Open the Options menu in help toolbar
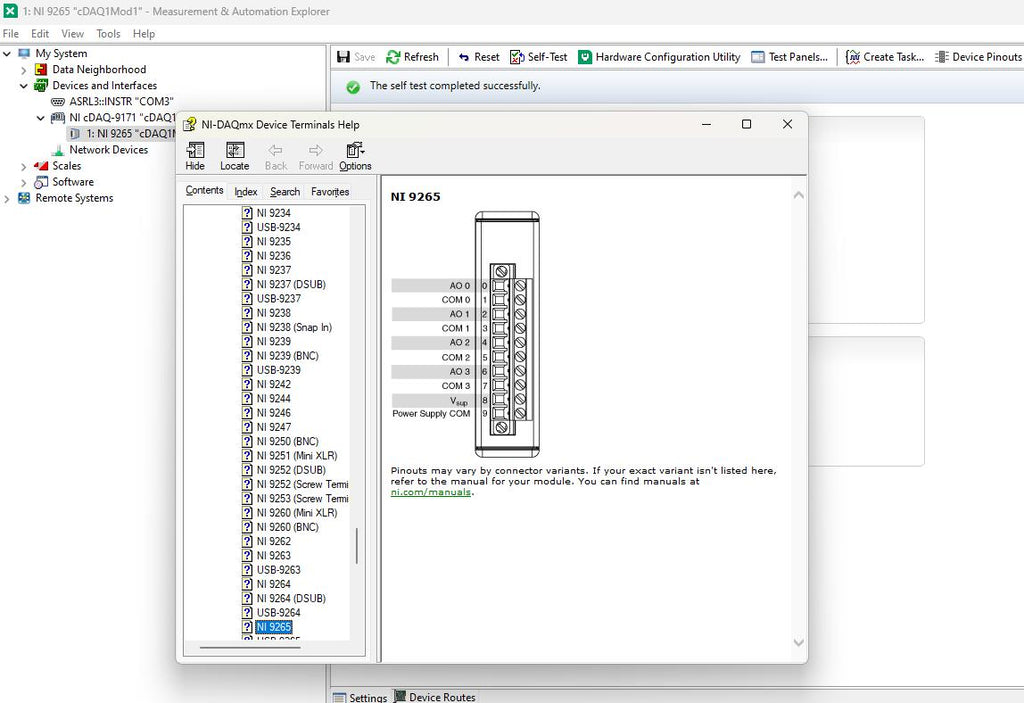The width and height of the screenshot is (1024, 703). click(355, 156)
